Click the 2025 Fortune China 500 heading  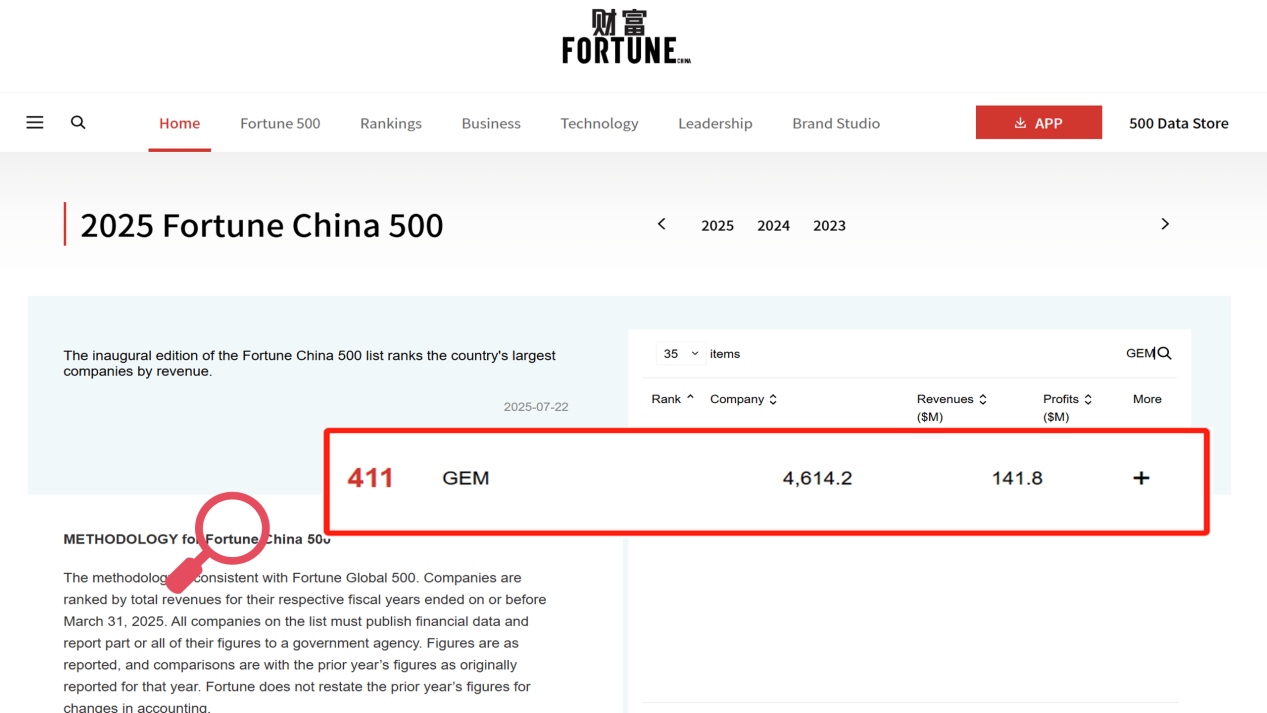tap(262, 225)
